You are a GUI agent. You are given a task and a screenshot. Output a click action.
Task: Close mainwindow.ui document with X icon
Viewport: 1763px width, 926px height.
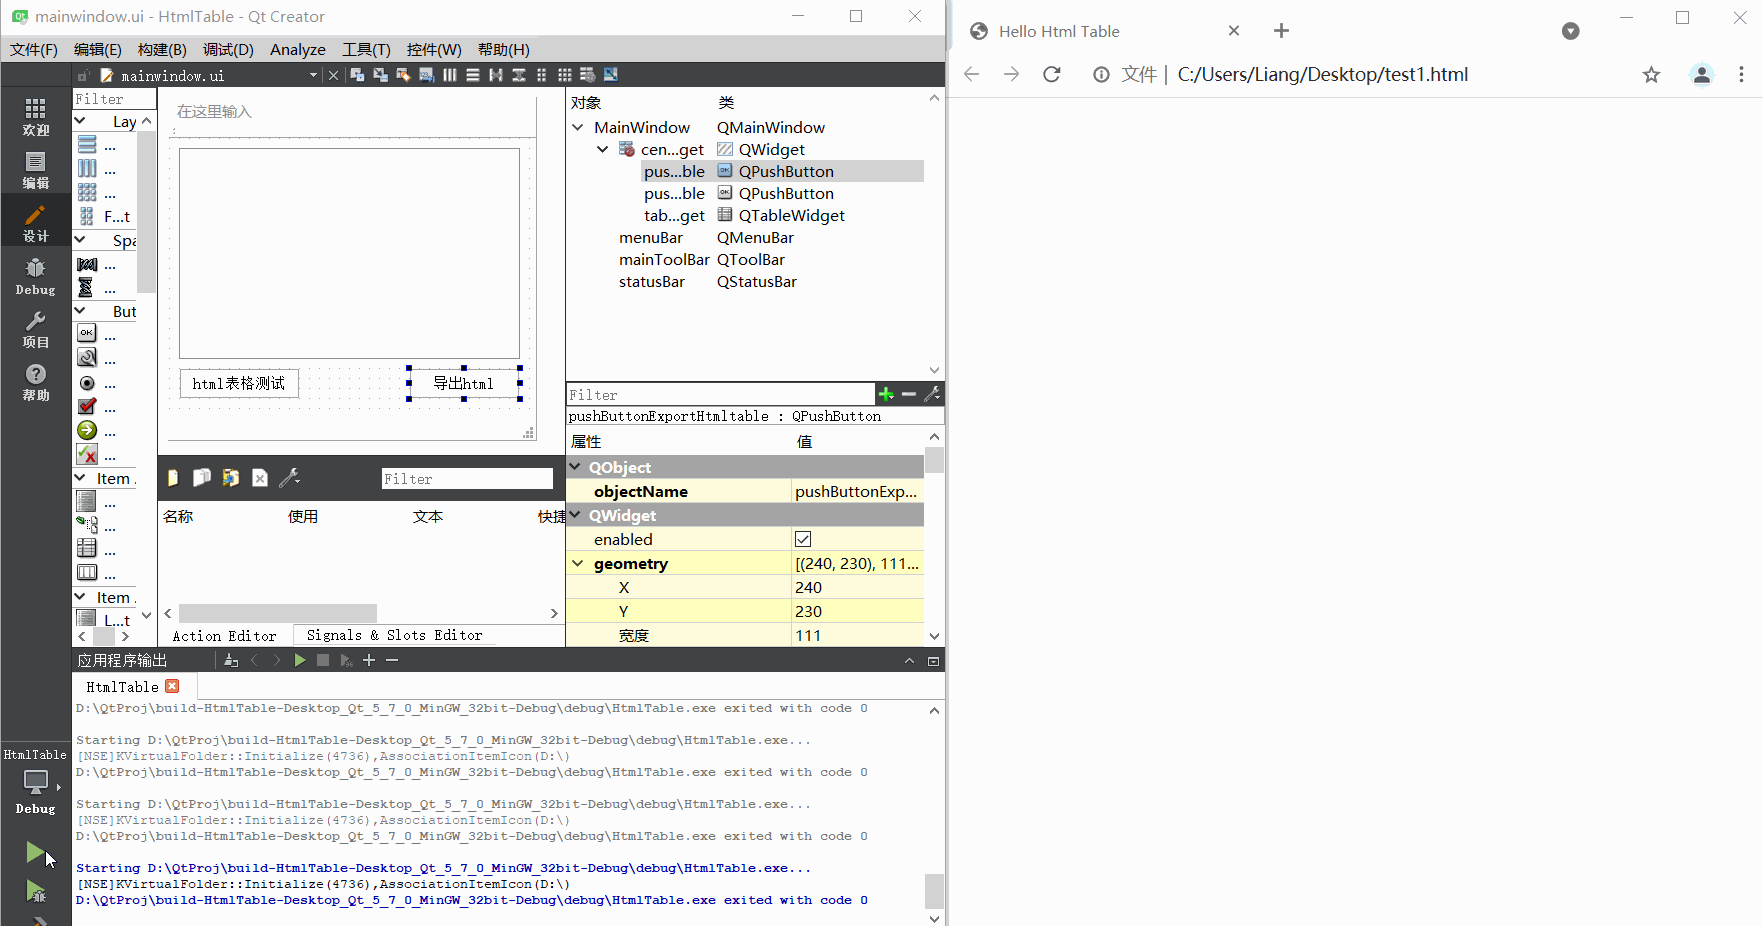click(x=333, y=75)
